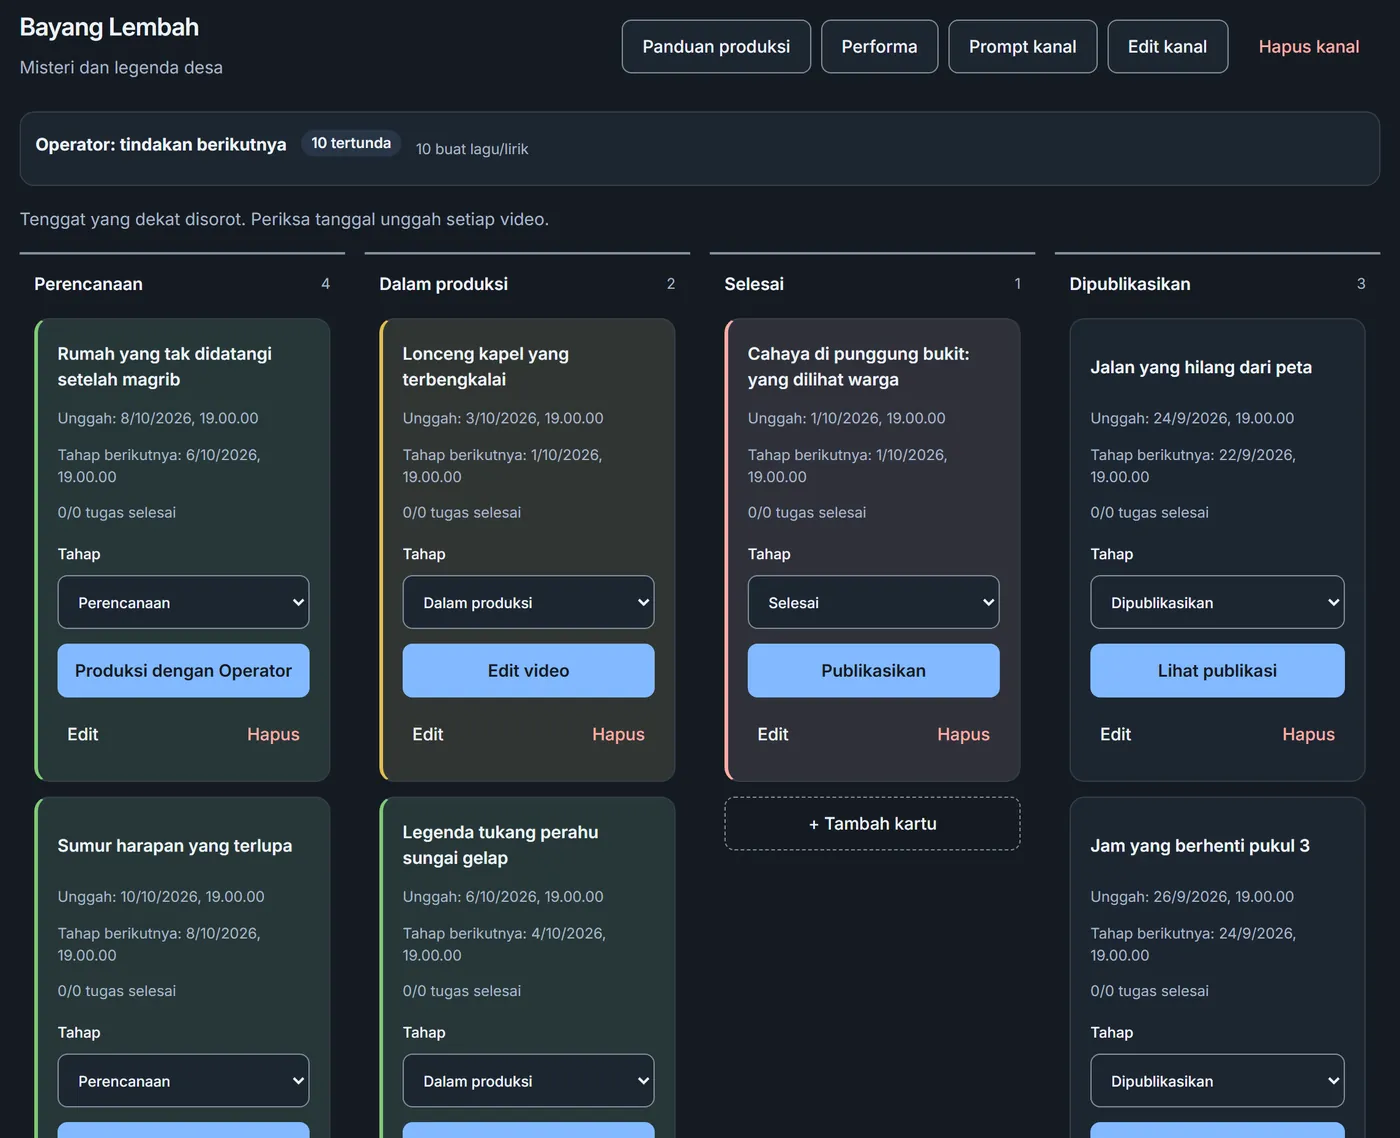Click Lihat publikasi on Jalan yang hilang card

pos(1217,671)
